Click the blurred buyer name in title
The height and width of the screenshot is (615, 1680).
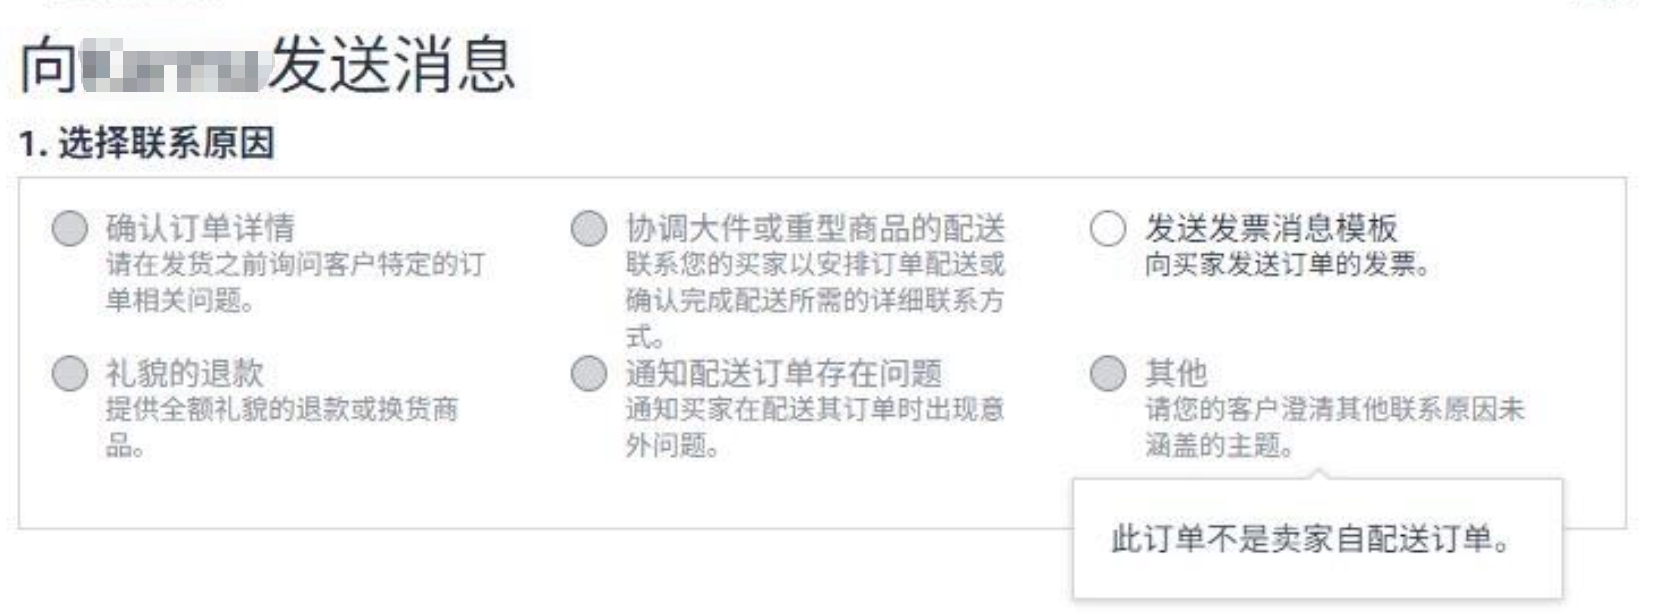172,65
